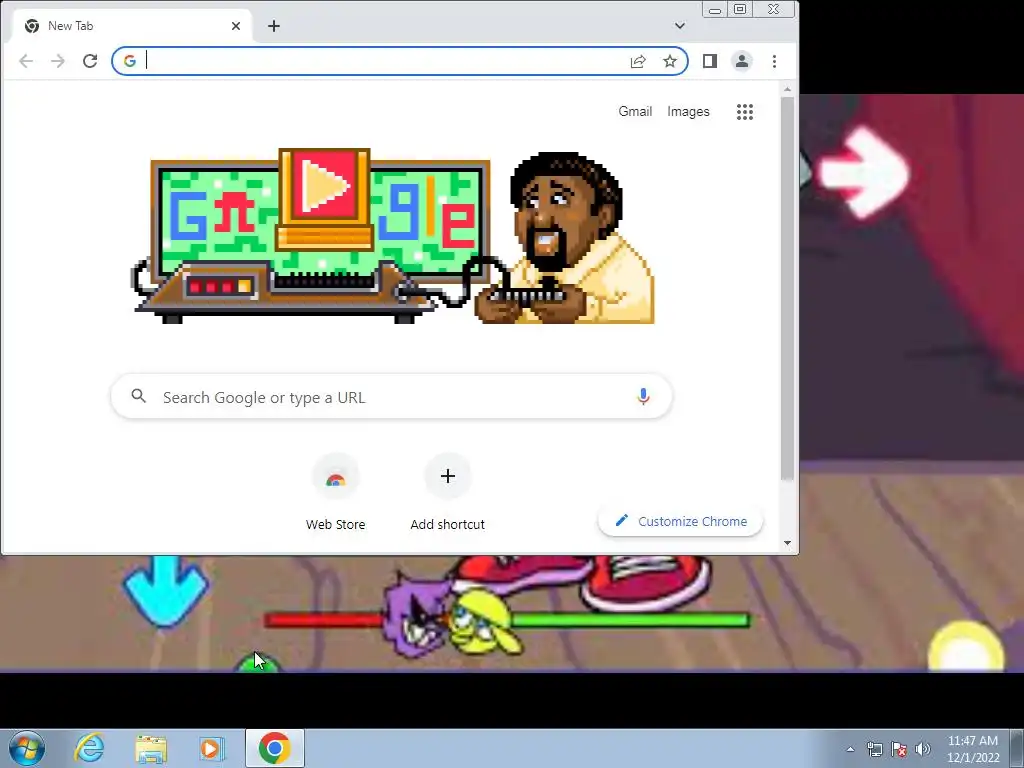This screenshot has height=768, width=1024.
Task: Open the Windows Start menu
Action: click(x=27, y=748)
